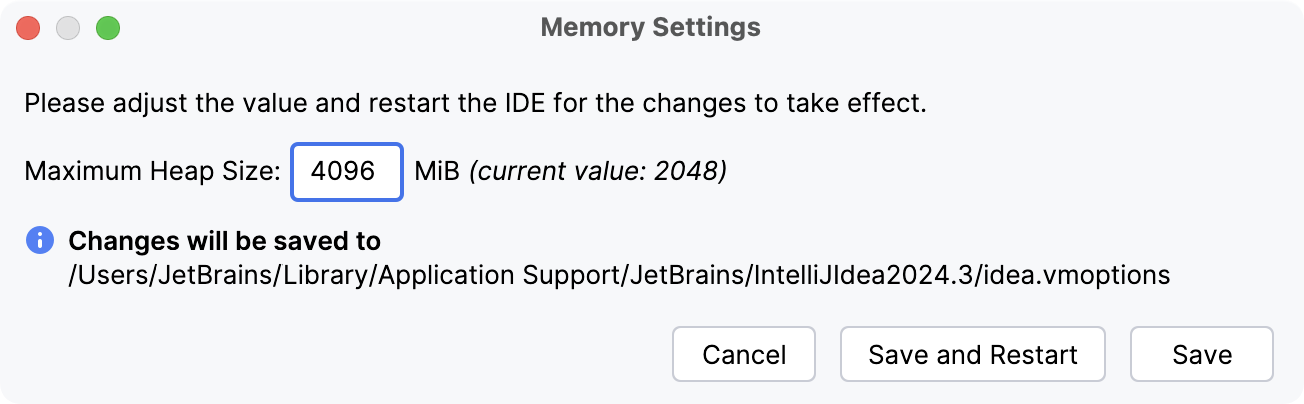The width and height of the screenshot is (1304, 404).
Task: Click the green zoom window button
Action: pyautogui.click(x=107, y=28)
